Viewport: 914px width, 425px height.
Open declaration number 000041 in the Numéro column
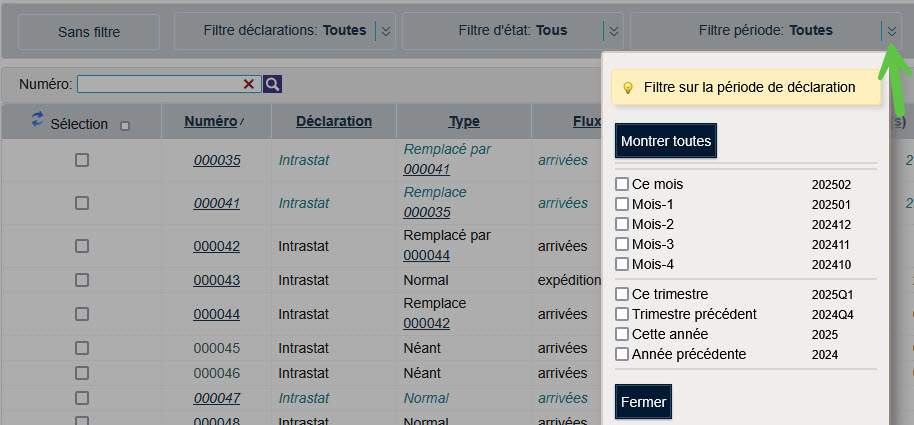pos(217,203)
